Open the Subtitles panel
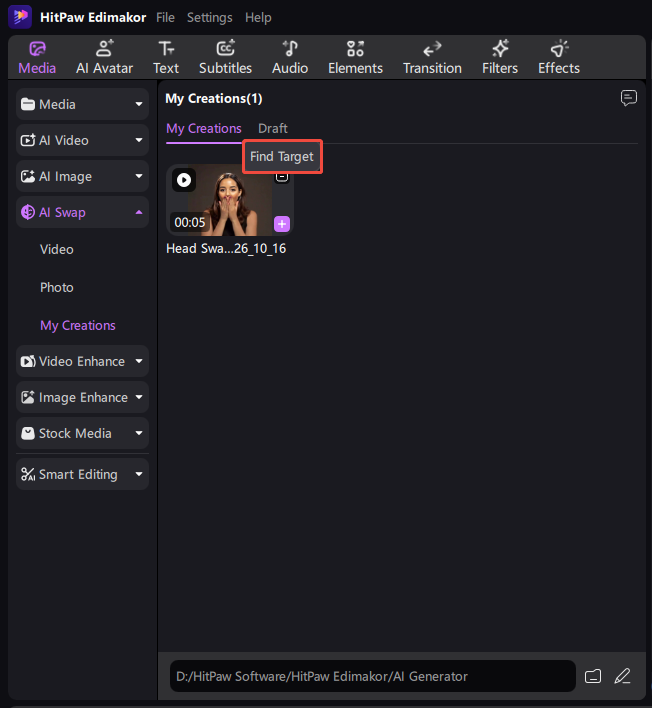Image resolution: width=652 pixels, height=708 pixels. point(225,58)
